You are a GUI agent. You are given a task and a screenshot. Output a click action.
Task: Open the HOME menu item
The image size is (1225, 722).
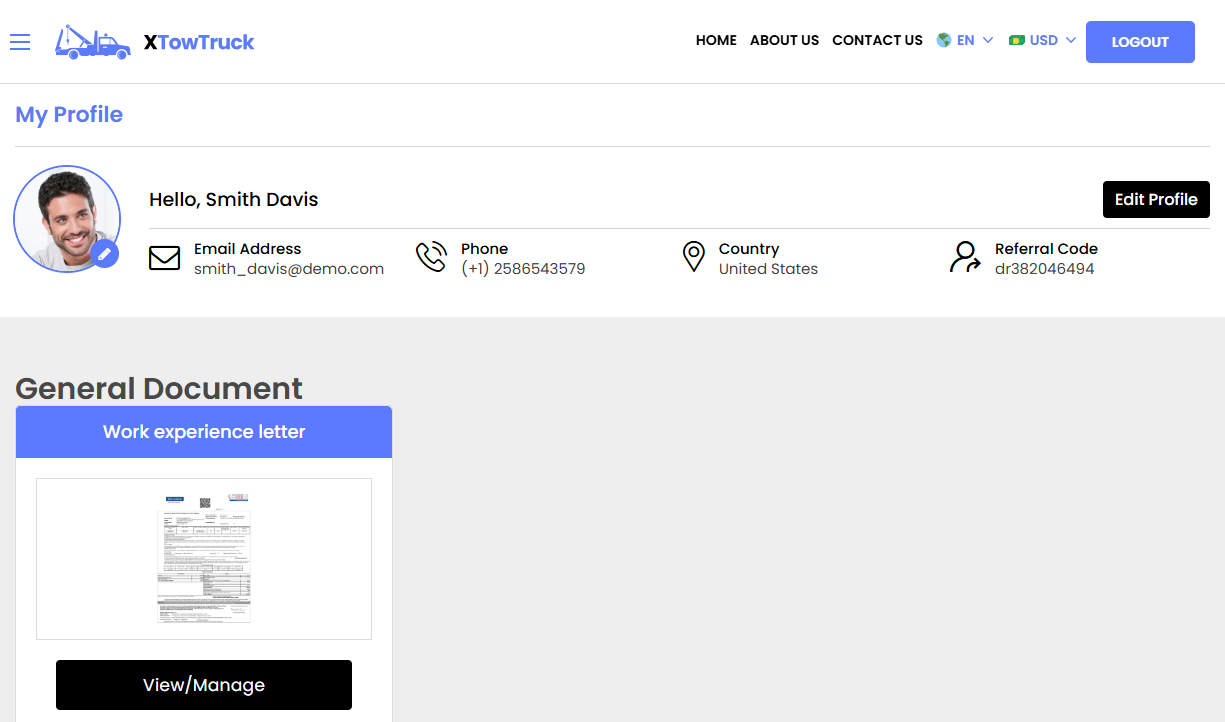pos(716,40)
